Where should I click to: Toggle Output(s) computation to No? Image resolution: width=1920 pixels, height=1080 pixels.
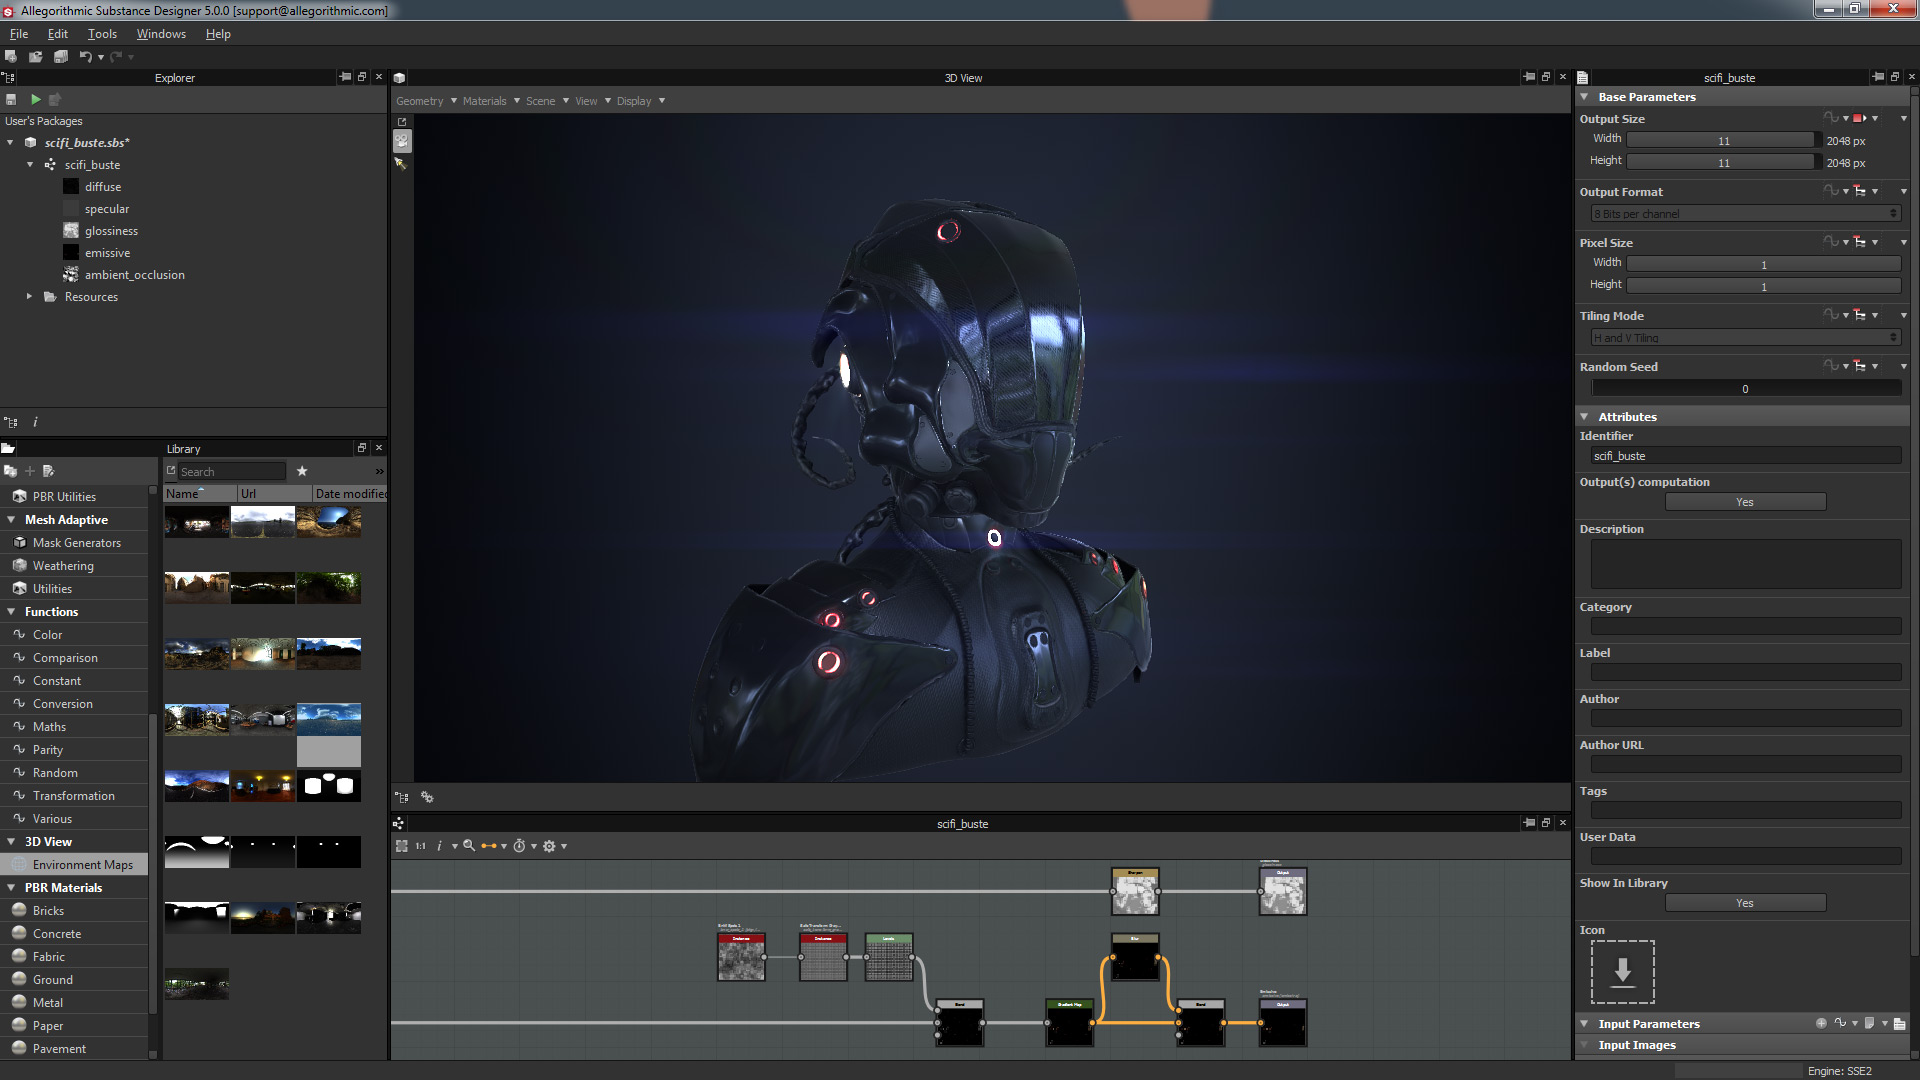tap(1745, 501)
